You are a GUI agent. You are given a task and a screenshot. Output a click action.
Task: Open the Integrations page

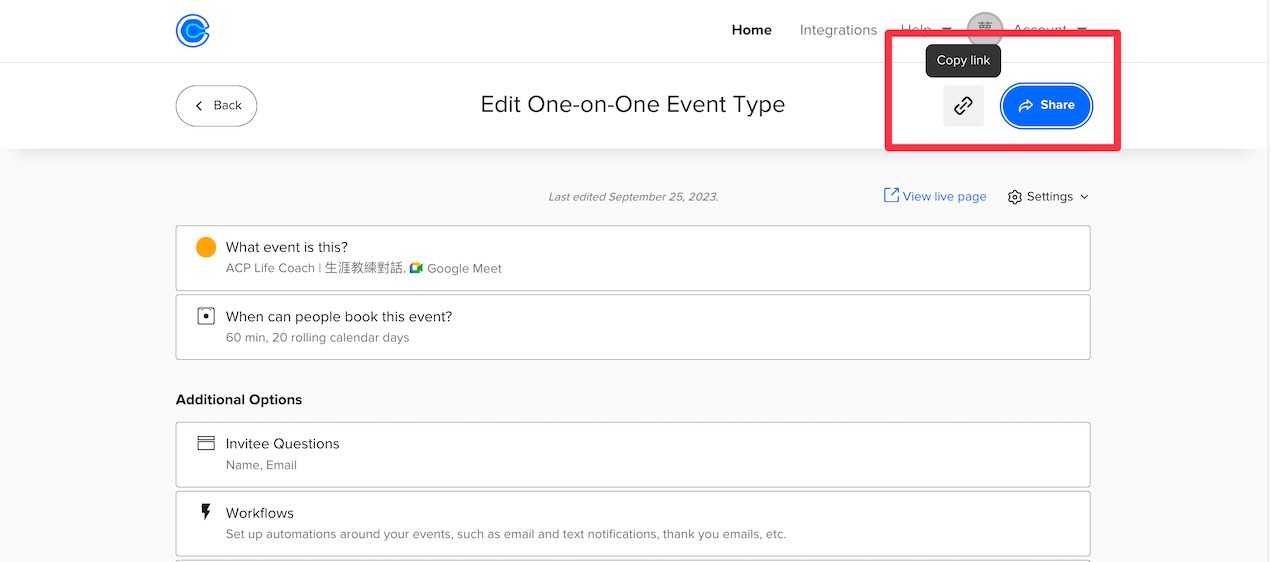tap(838, 30)
